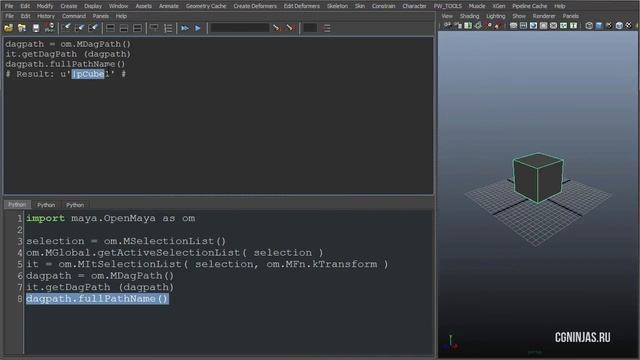Open Shading menu in viewport panel
The image size is (640, 360).
point(469,16)
